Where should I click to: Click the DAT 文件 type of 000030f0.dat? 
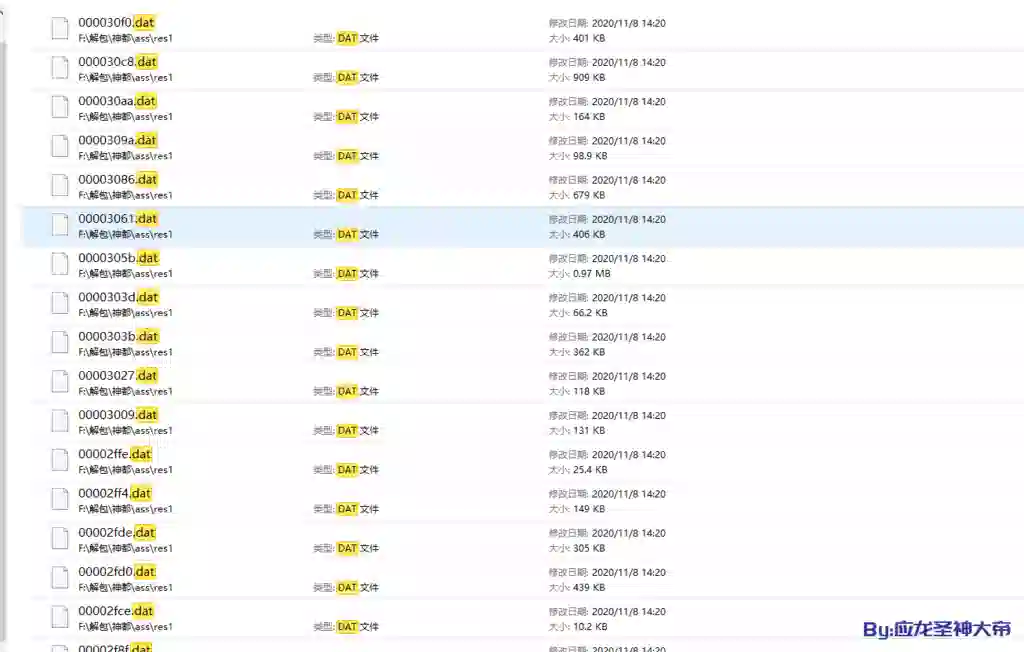coord(358,38)
